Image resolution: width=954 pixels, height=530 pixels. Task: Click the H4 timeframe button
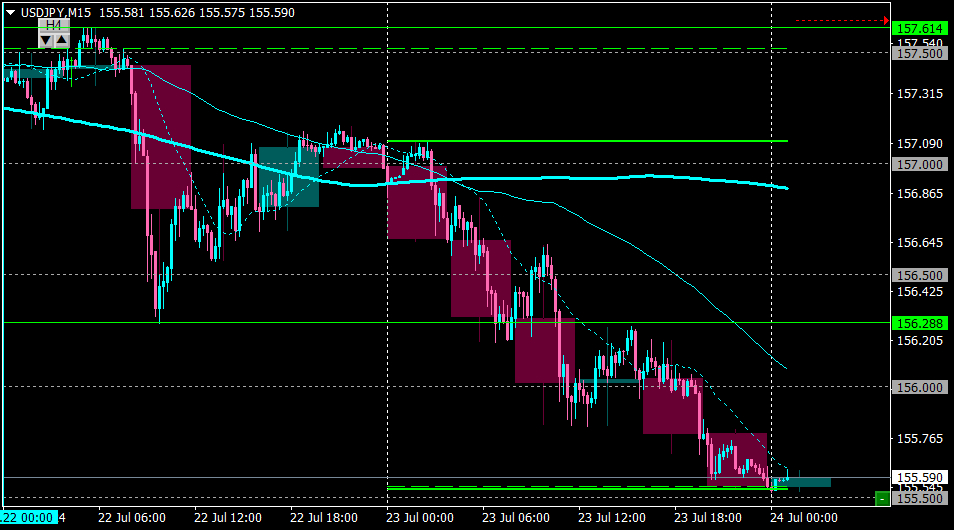54,26
